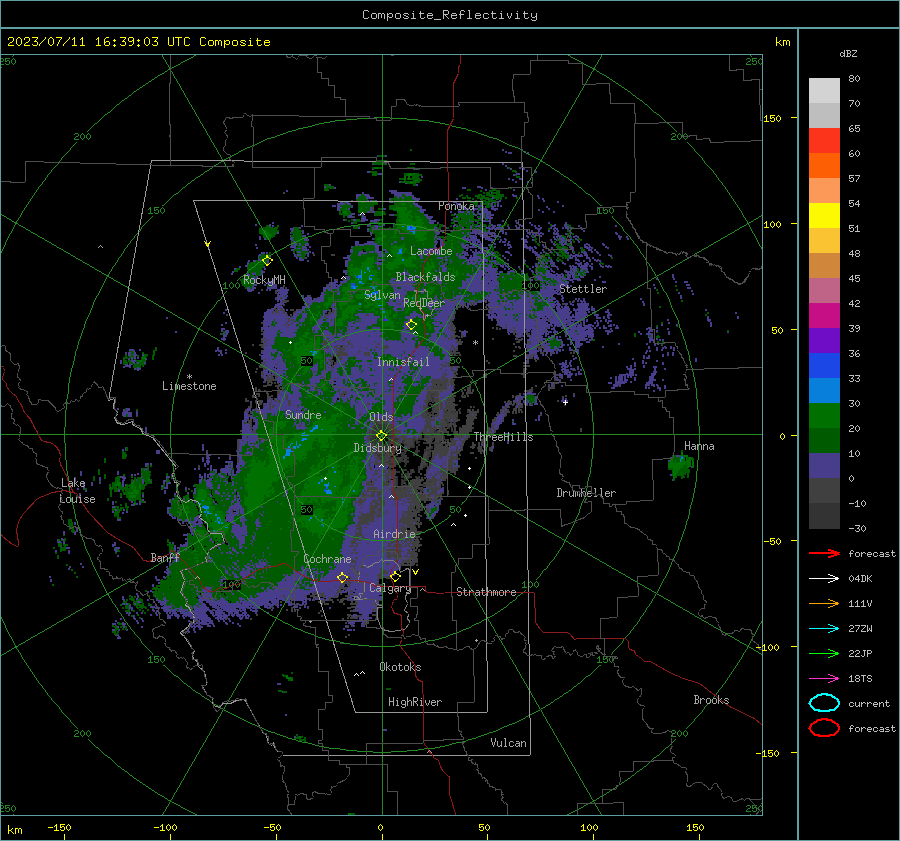Click the Okotoks label
The image size is (900, 841).
400,667
